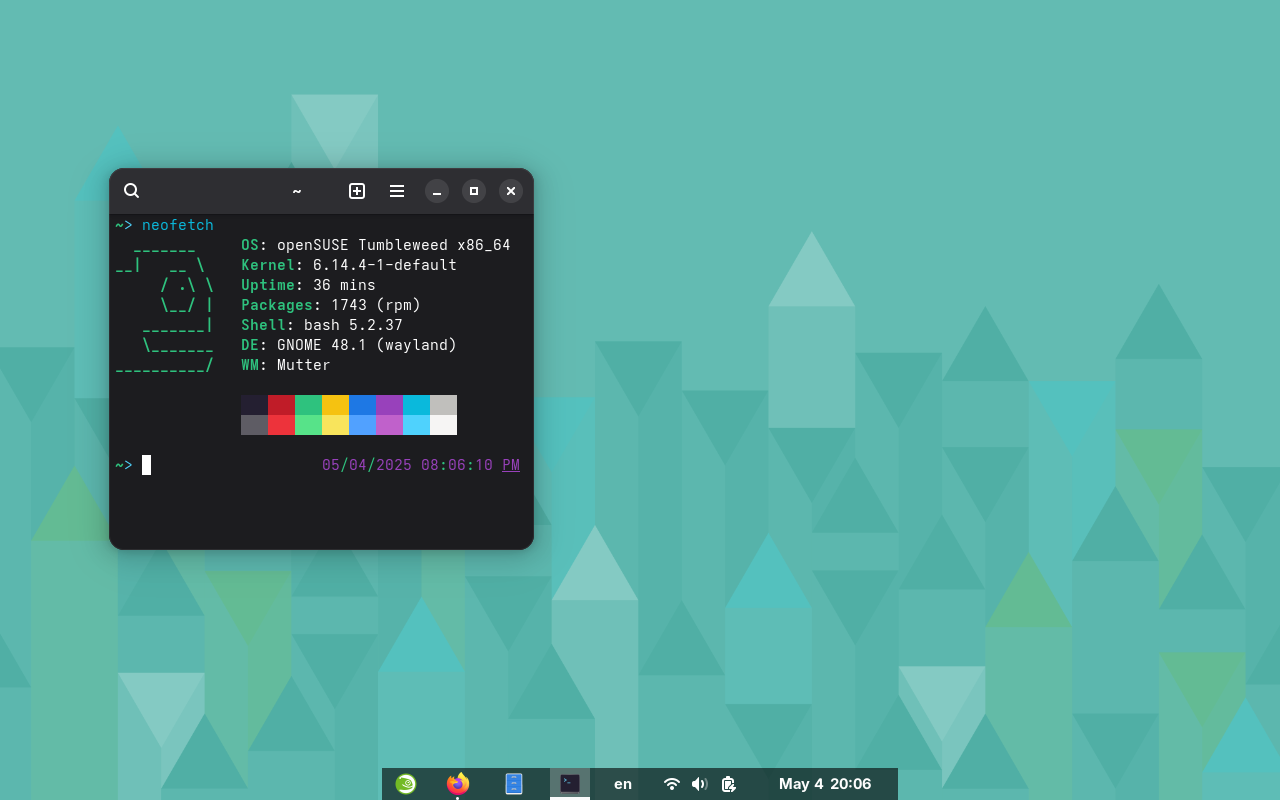Screen dimensions: 1280x800
Task: Click the Shell value 'bash 5.2.37'
Action: (353, 325)
